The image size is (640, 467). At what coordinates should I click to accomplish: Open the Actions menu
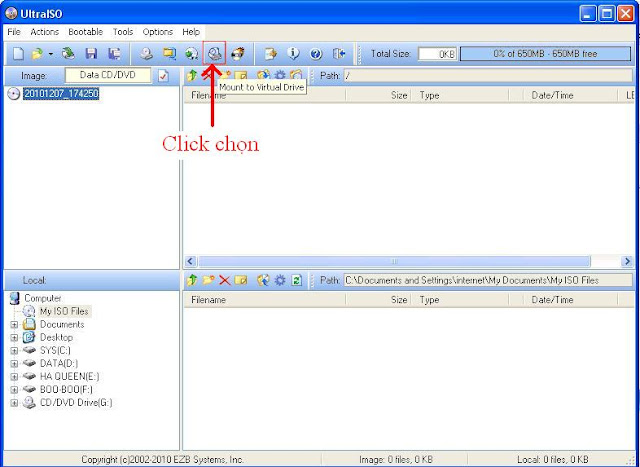[44, 32]
